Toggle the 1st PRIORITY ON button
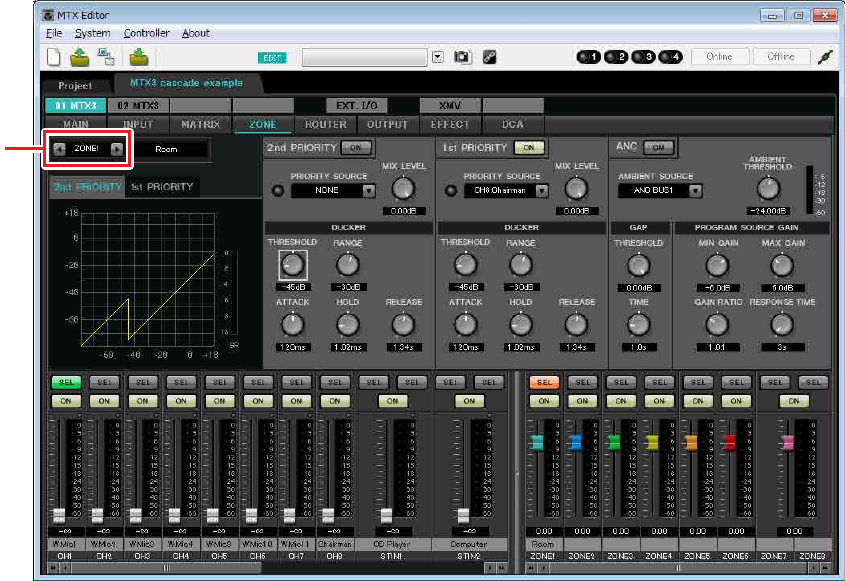The width and height of the screenshot is (846, 581). click(528, 147)
